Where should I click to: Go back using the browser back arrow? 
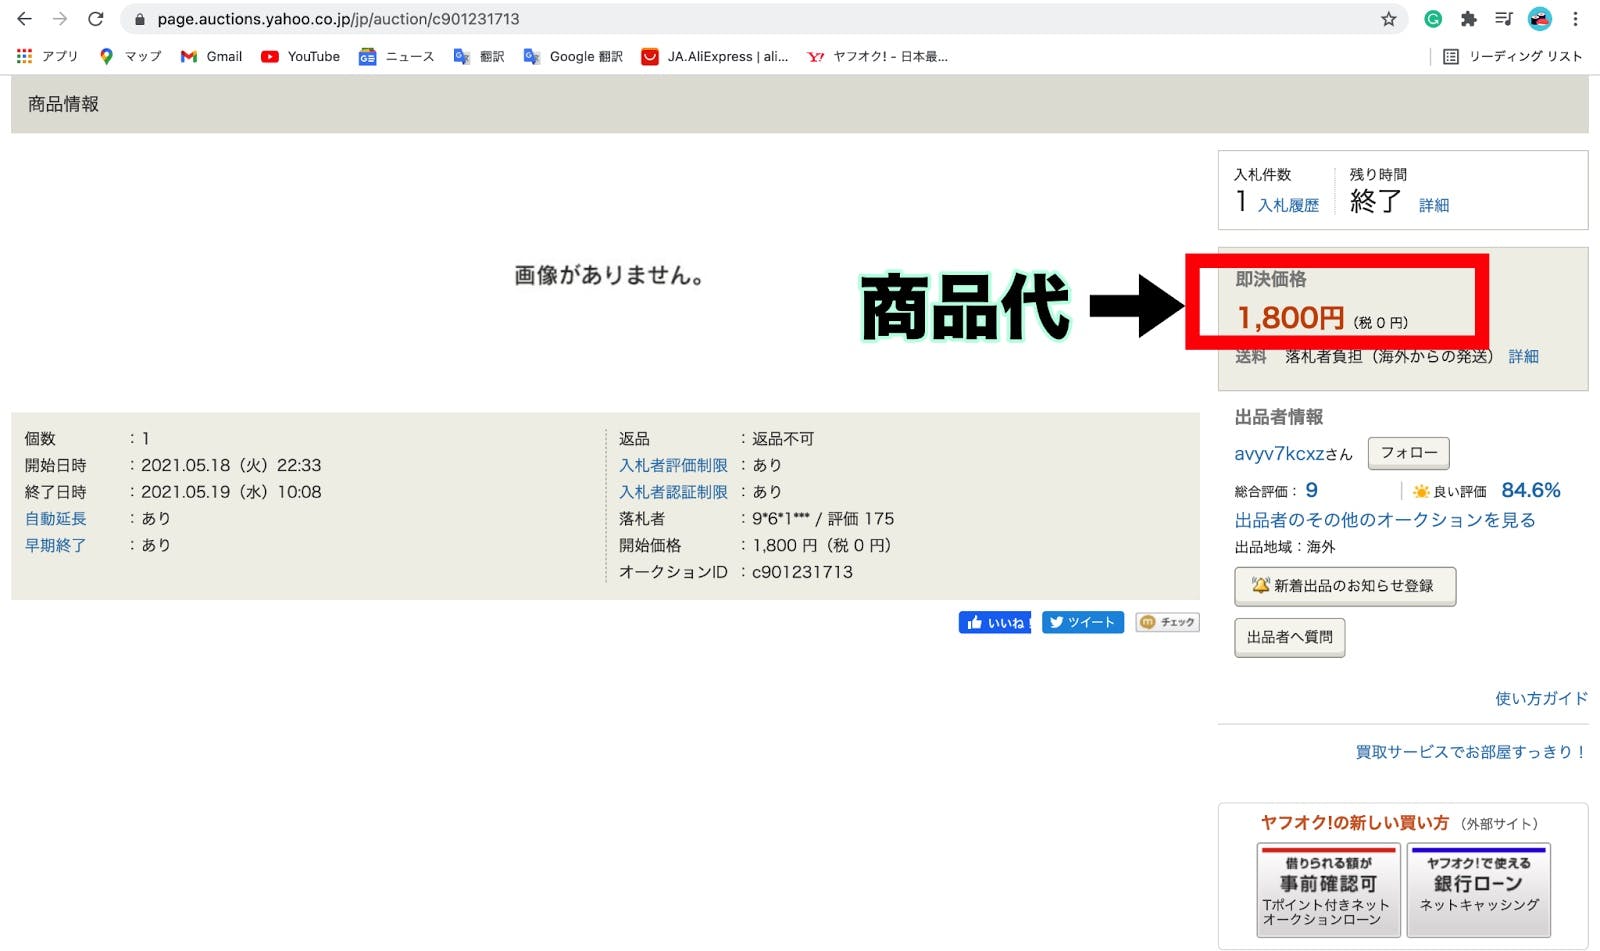[x=24, y=19]
